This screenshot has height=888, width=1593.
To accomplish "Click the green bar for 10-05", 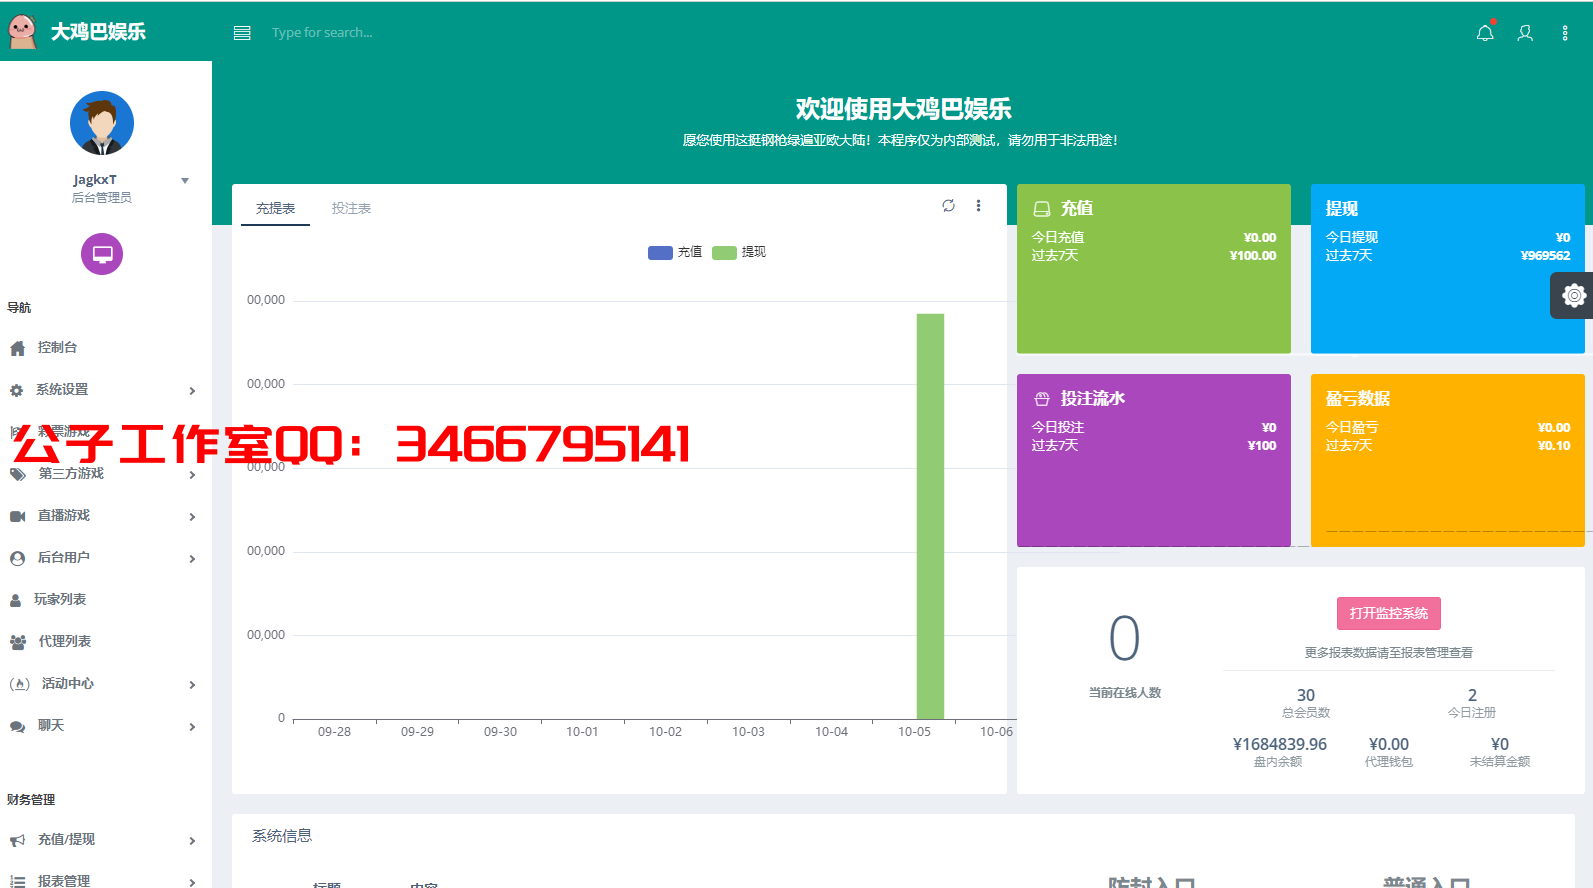I will 930,516.
